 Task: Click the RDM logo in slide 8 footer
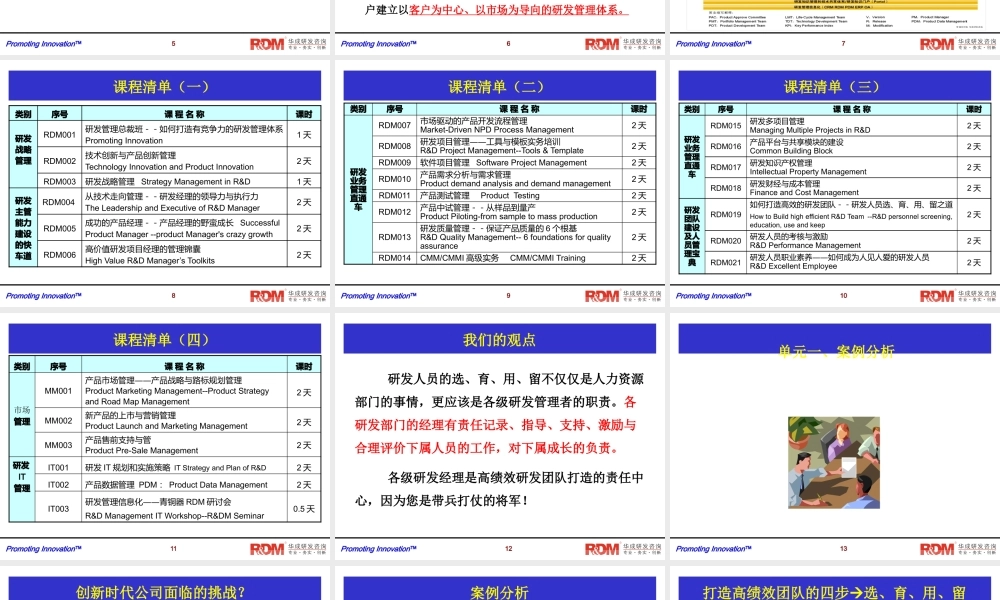[267, 296]
